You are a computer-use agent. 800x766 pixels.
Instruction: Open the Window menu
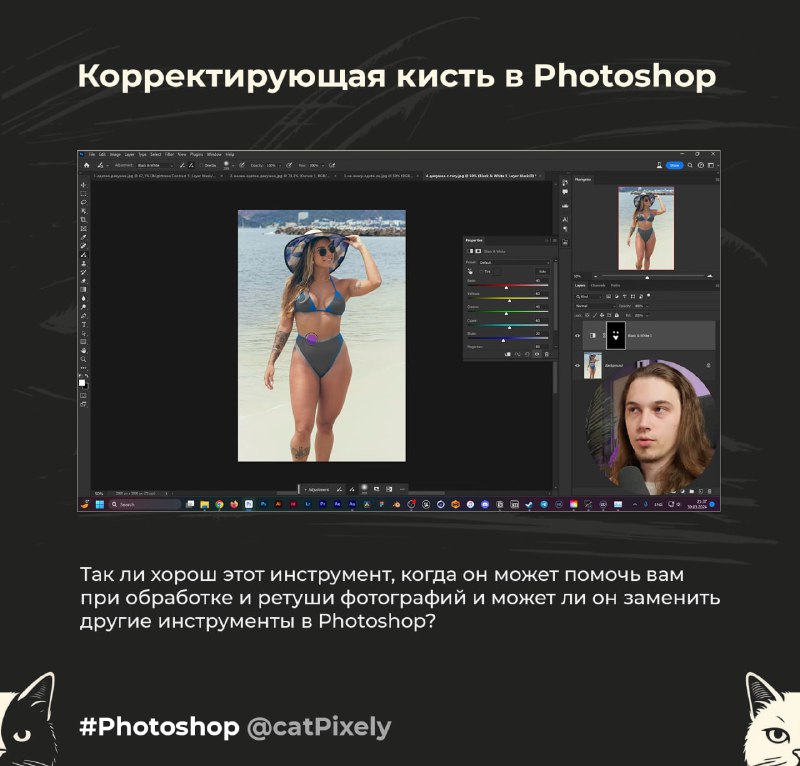point(214,154)
